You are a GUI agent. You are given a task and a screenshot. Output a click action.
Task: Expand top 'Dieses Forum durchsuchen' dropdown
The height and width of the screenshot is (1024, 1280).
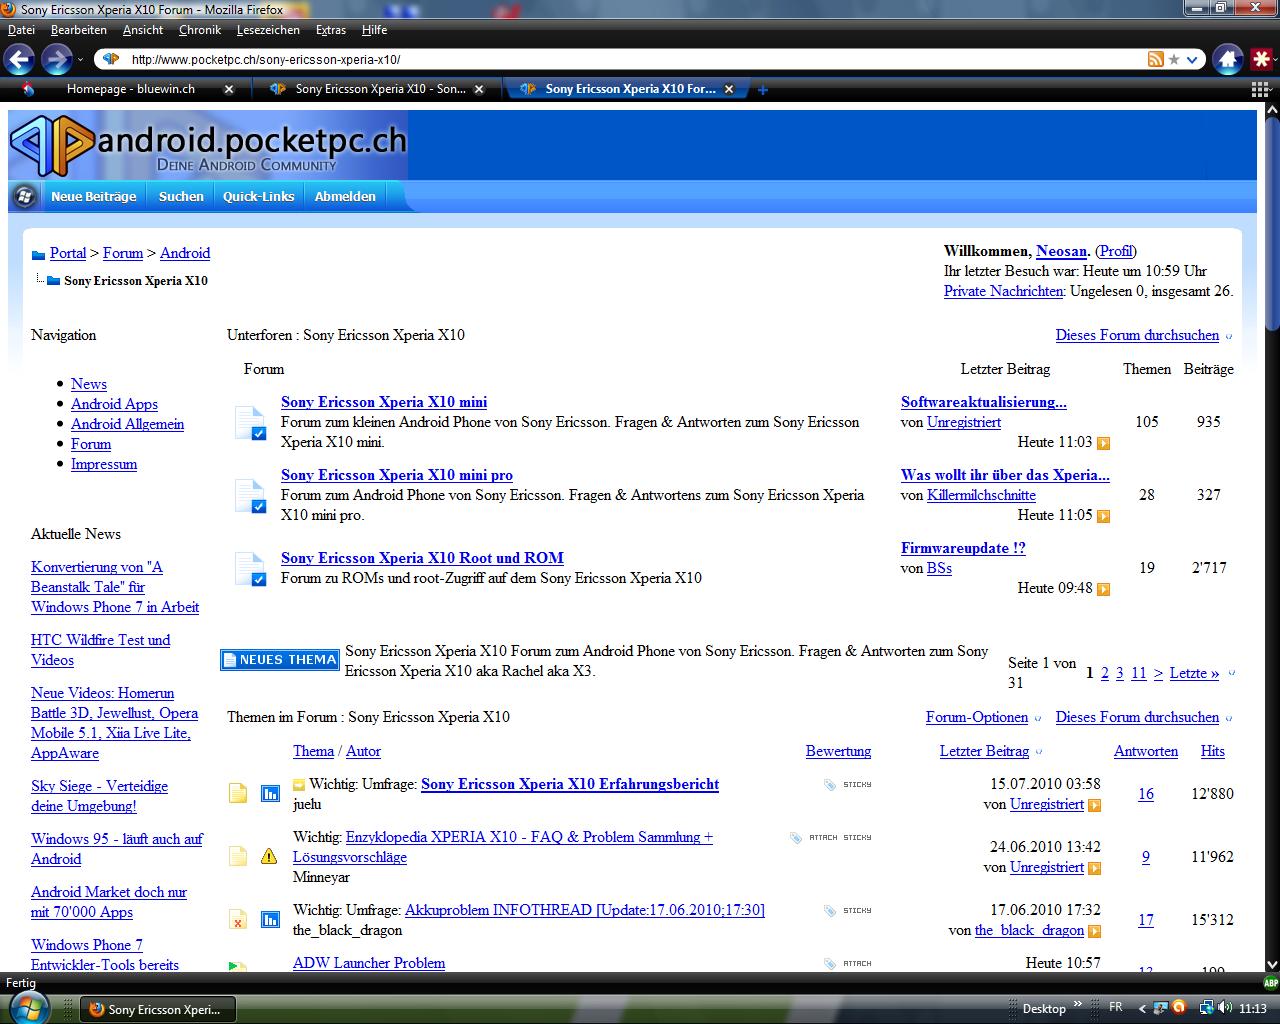tap(1229, 336)
